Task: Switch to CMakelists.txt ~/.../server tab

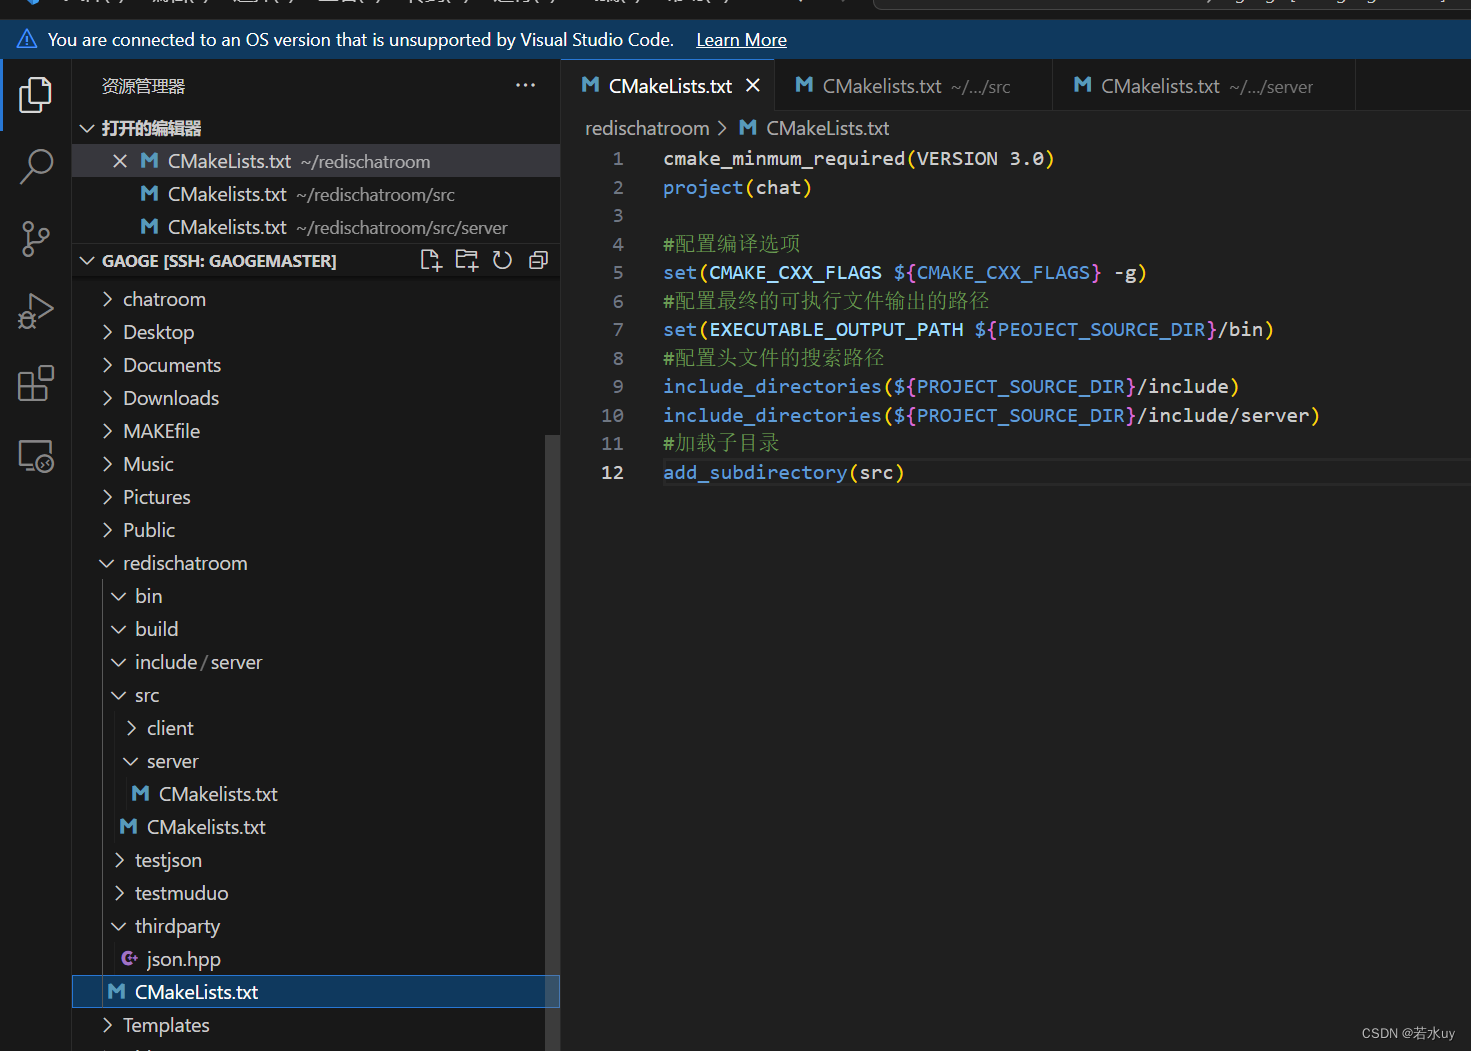Action: pos(1205,86)
